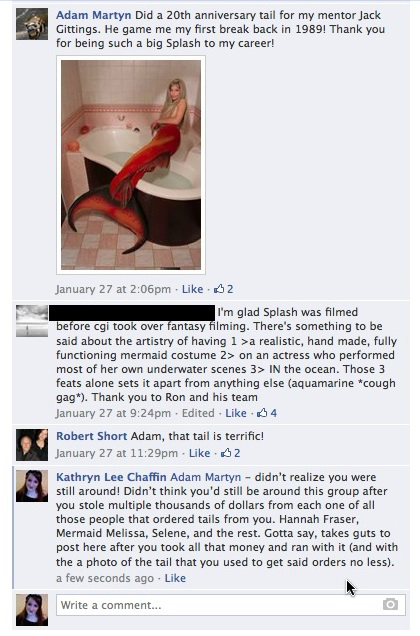Click timestamp January 27 at 11:29pm
Screen dimensions: 420x636
pos(117,453)
